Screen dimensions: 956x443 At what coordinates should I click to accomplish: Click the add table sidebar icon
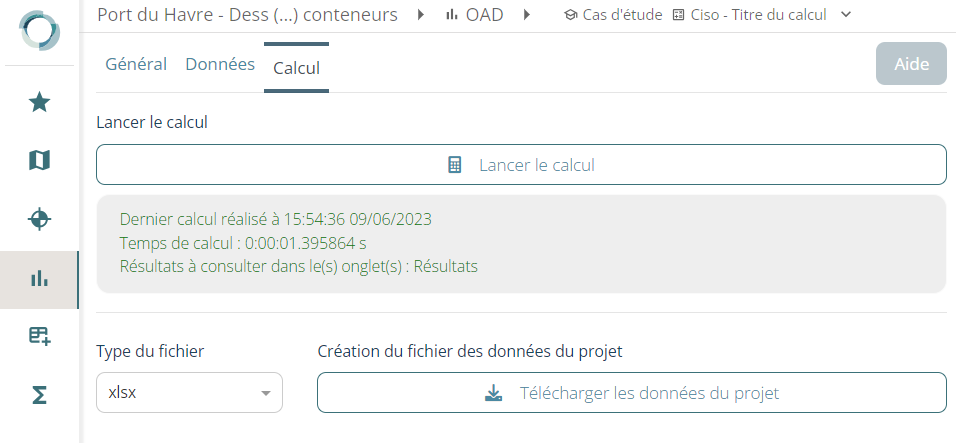(39, 337)
